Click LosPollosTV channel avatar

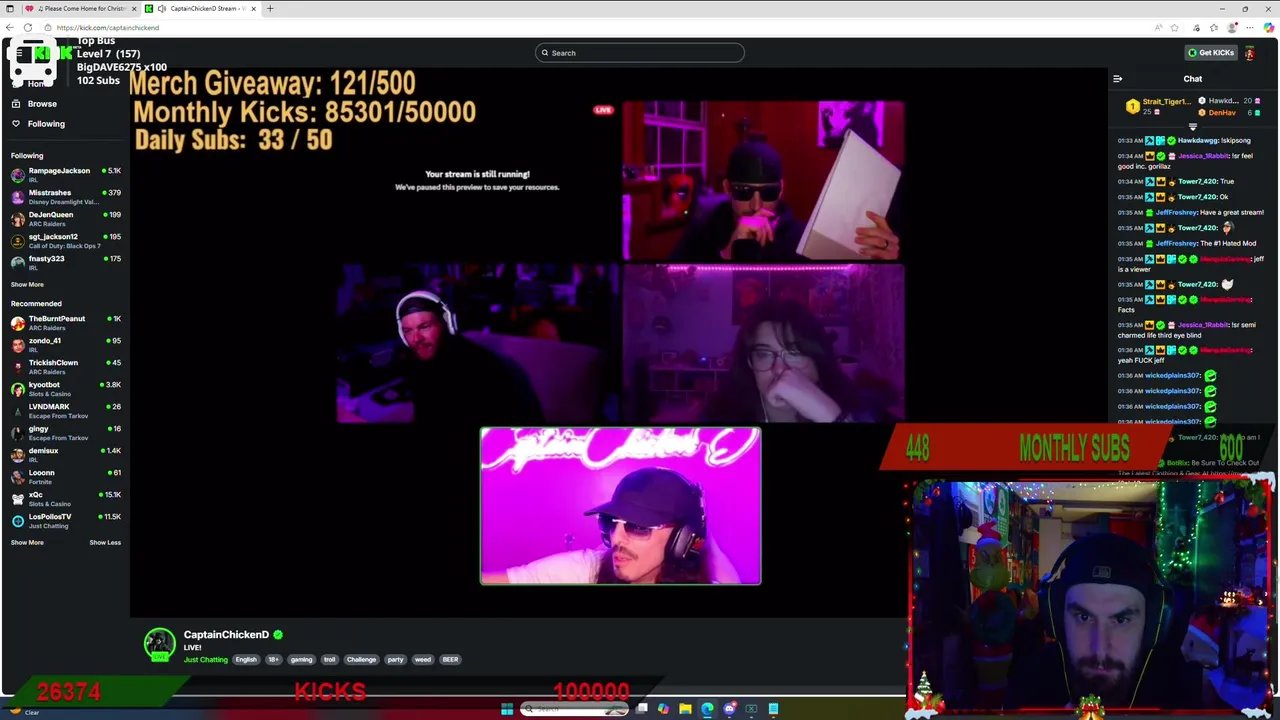click(17, 521)
